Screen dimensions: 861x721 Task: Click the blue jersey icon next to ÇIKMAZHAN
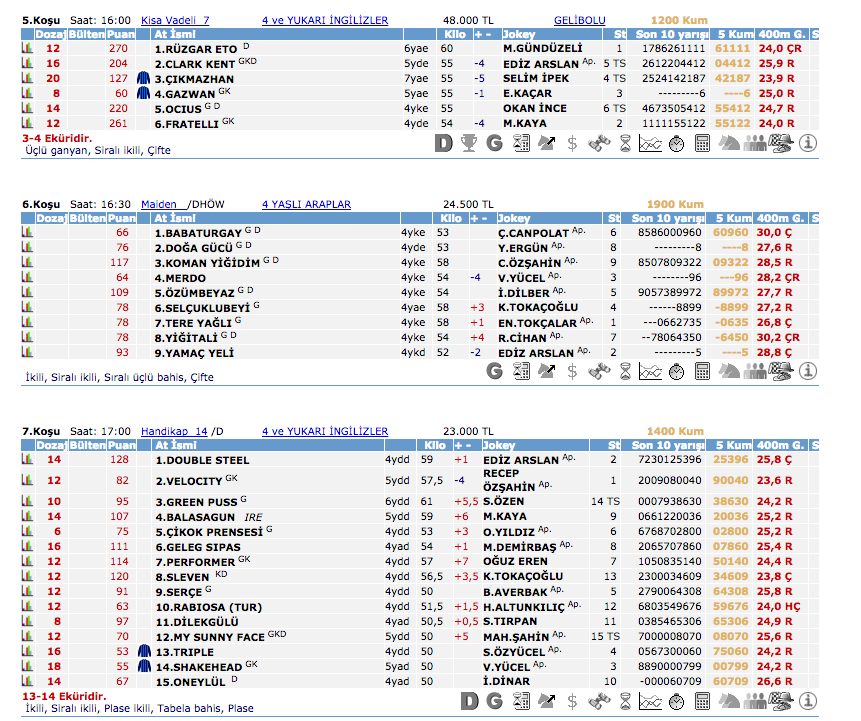143,78
